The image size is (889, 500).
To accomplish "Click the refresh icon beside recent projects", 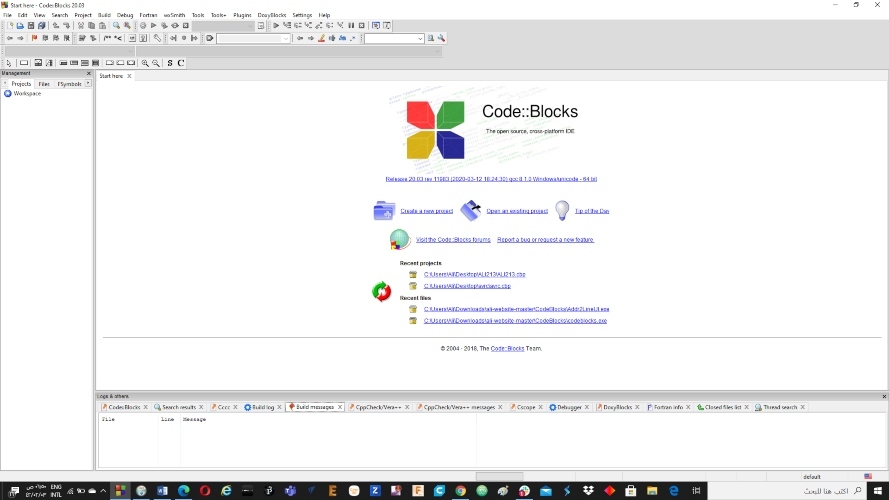I will point(382,291).
